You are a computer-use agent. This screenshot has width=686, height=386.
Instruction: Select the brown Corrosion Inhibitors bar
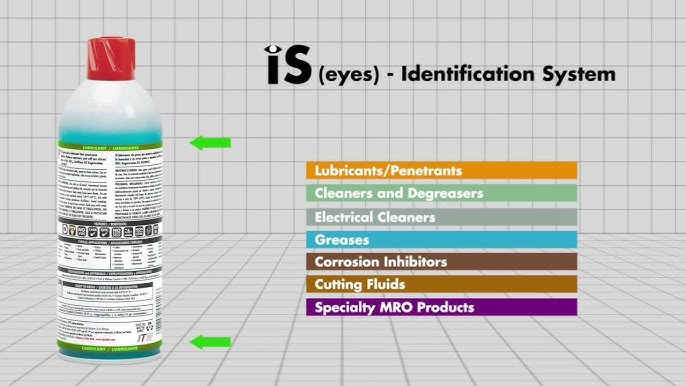[x=441, y=262]
